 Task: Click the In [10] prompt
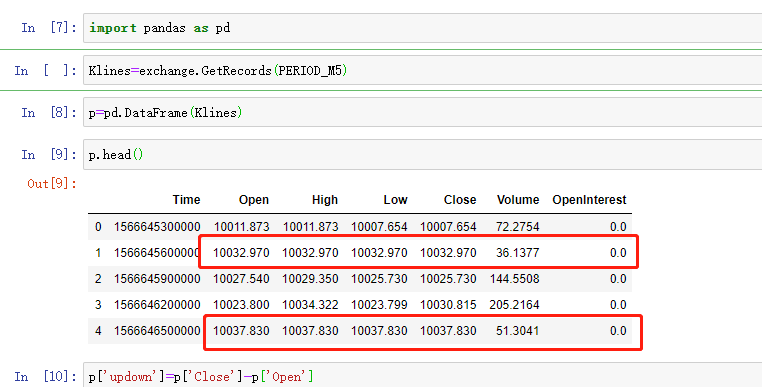[45, 377]
